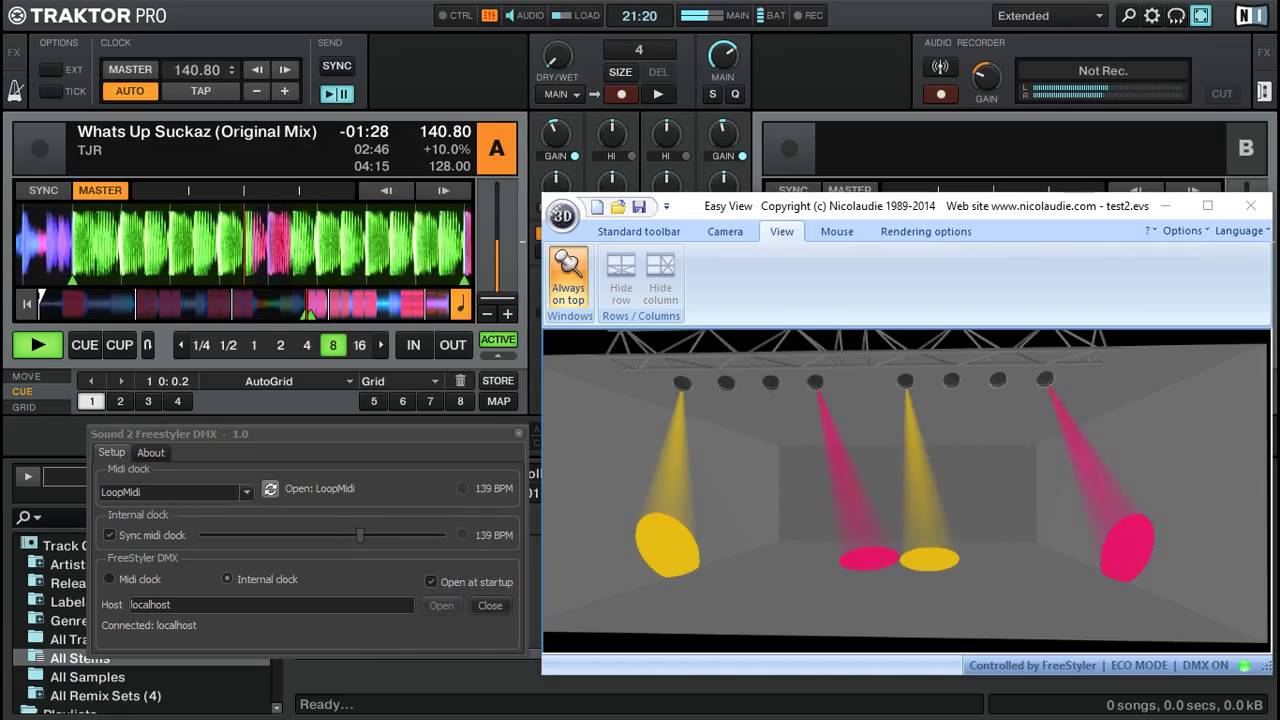Open Language menu in Easy View
Image resolution: width=1280 pixels, height=720 pixels.
[x=1243, y=230]
